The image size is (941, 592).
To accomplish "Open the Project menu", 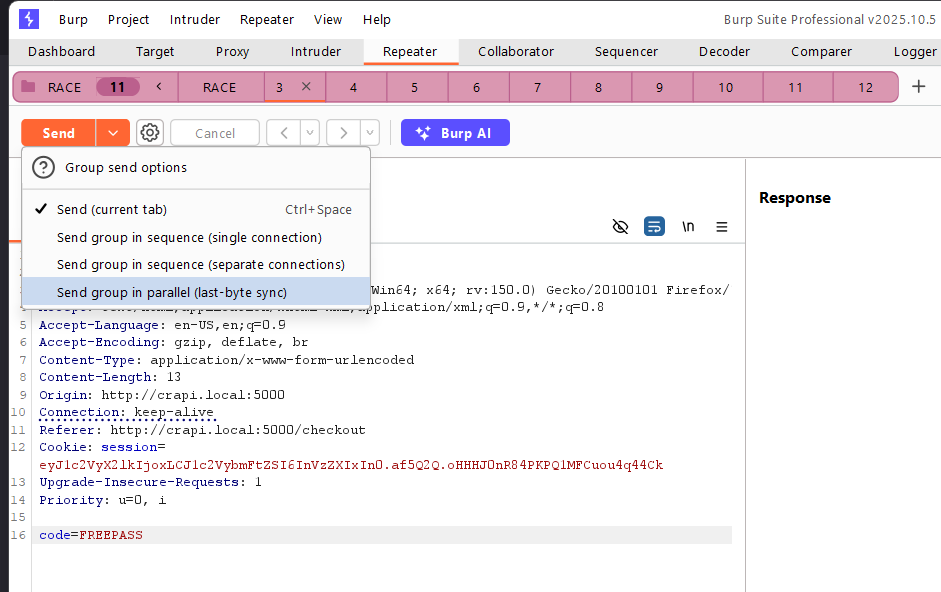I will (128, 19).
